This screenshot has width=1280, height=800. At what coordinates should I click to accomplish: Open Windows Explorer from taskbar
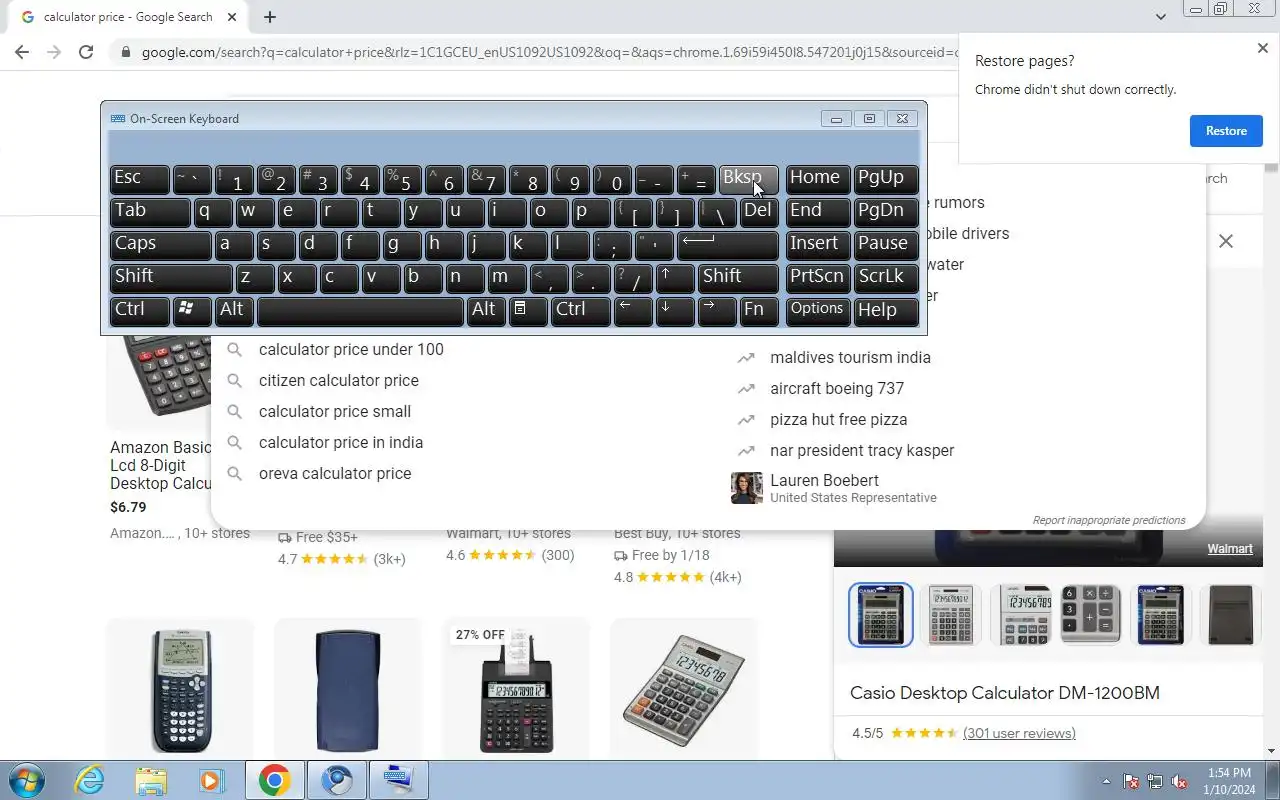[151, 780]
